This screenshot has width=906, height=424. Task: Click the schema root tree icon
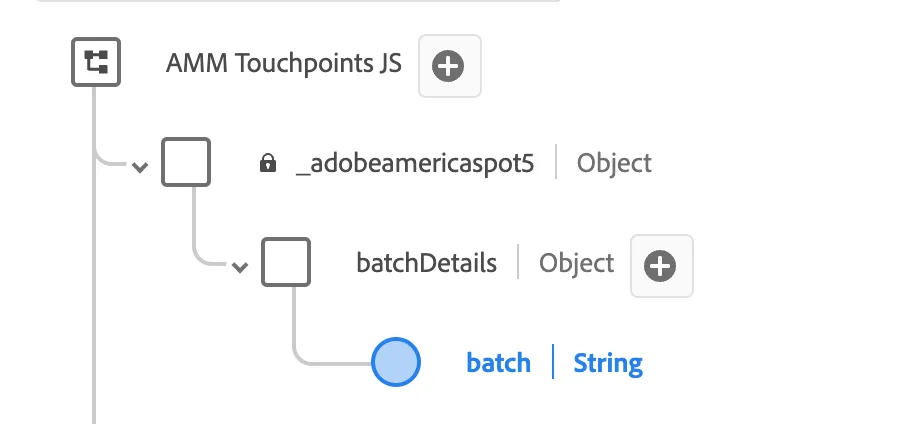pyautogui.click(x=96, y=62)
